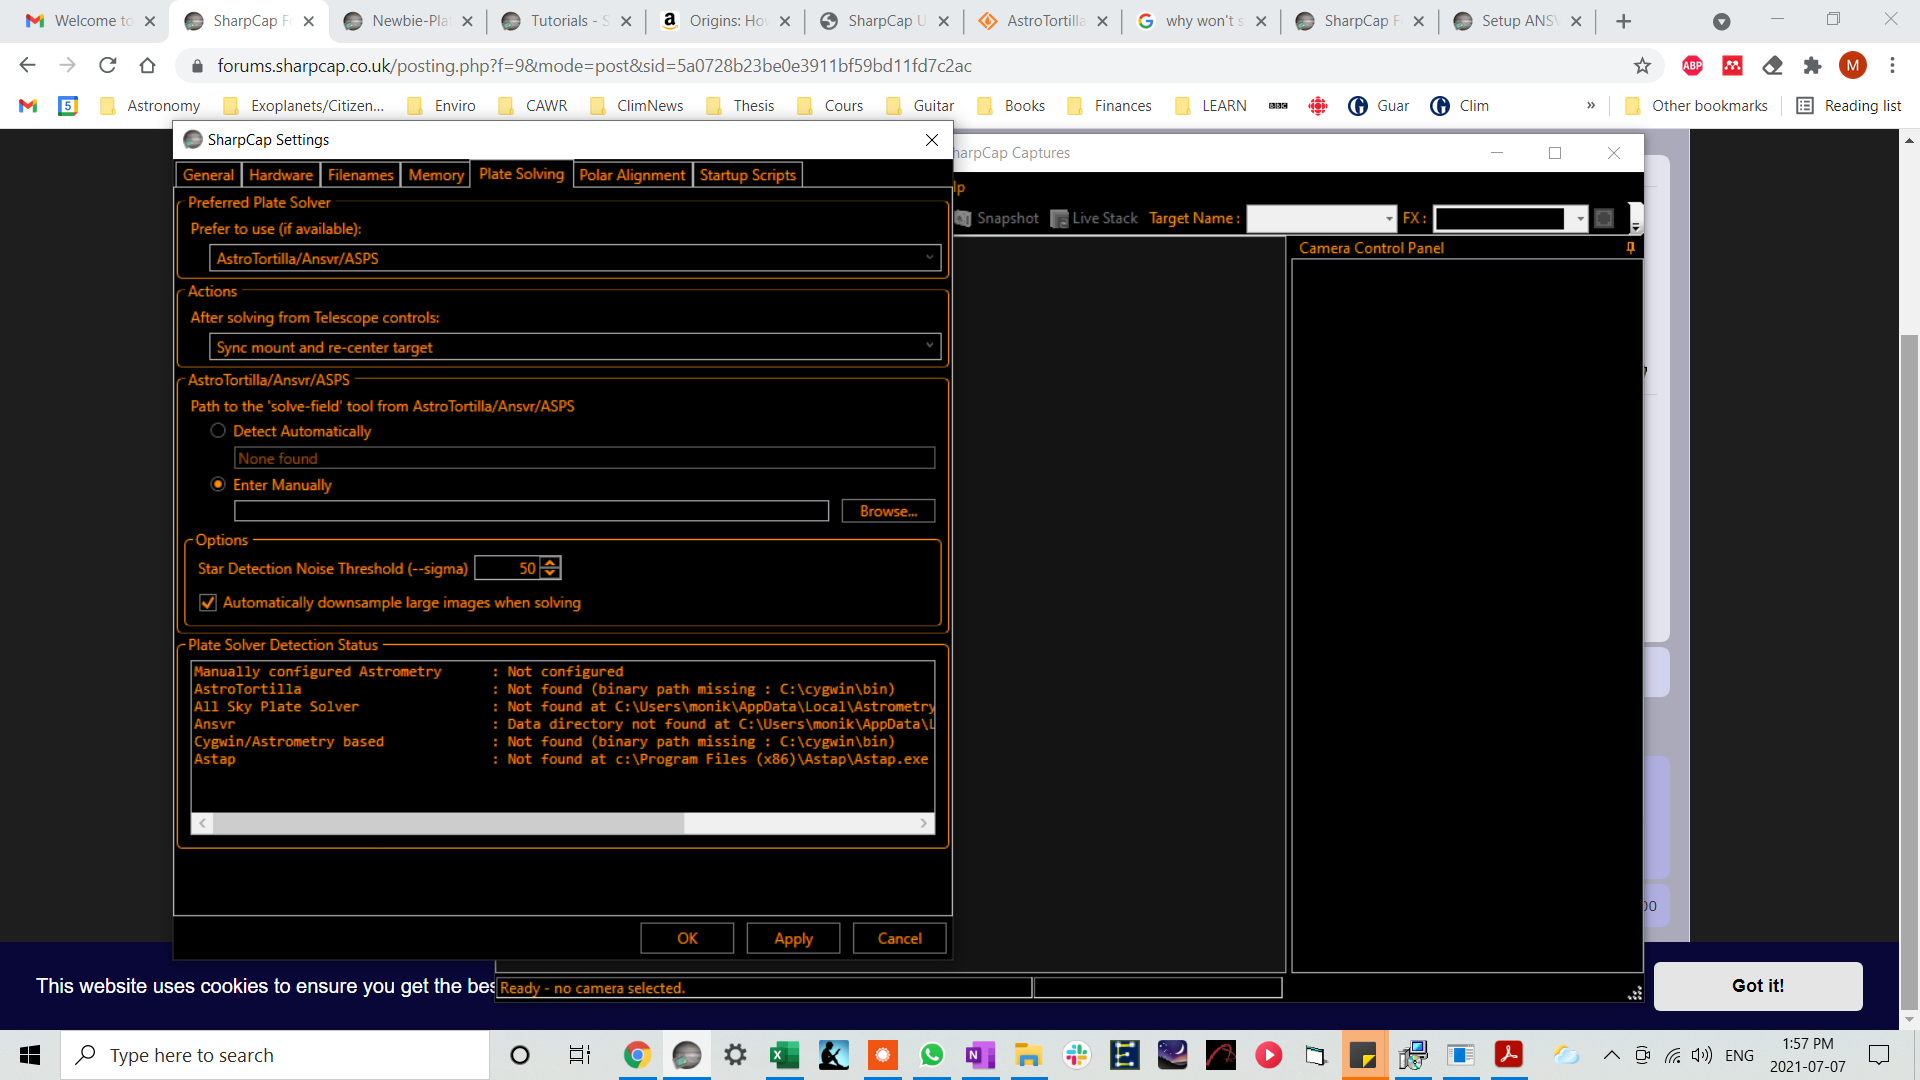
Task: Open Excel from the taskbar
Action: (x=784, y=1055)
